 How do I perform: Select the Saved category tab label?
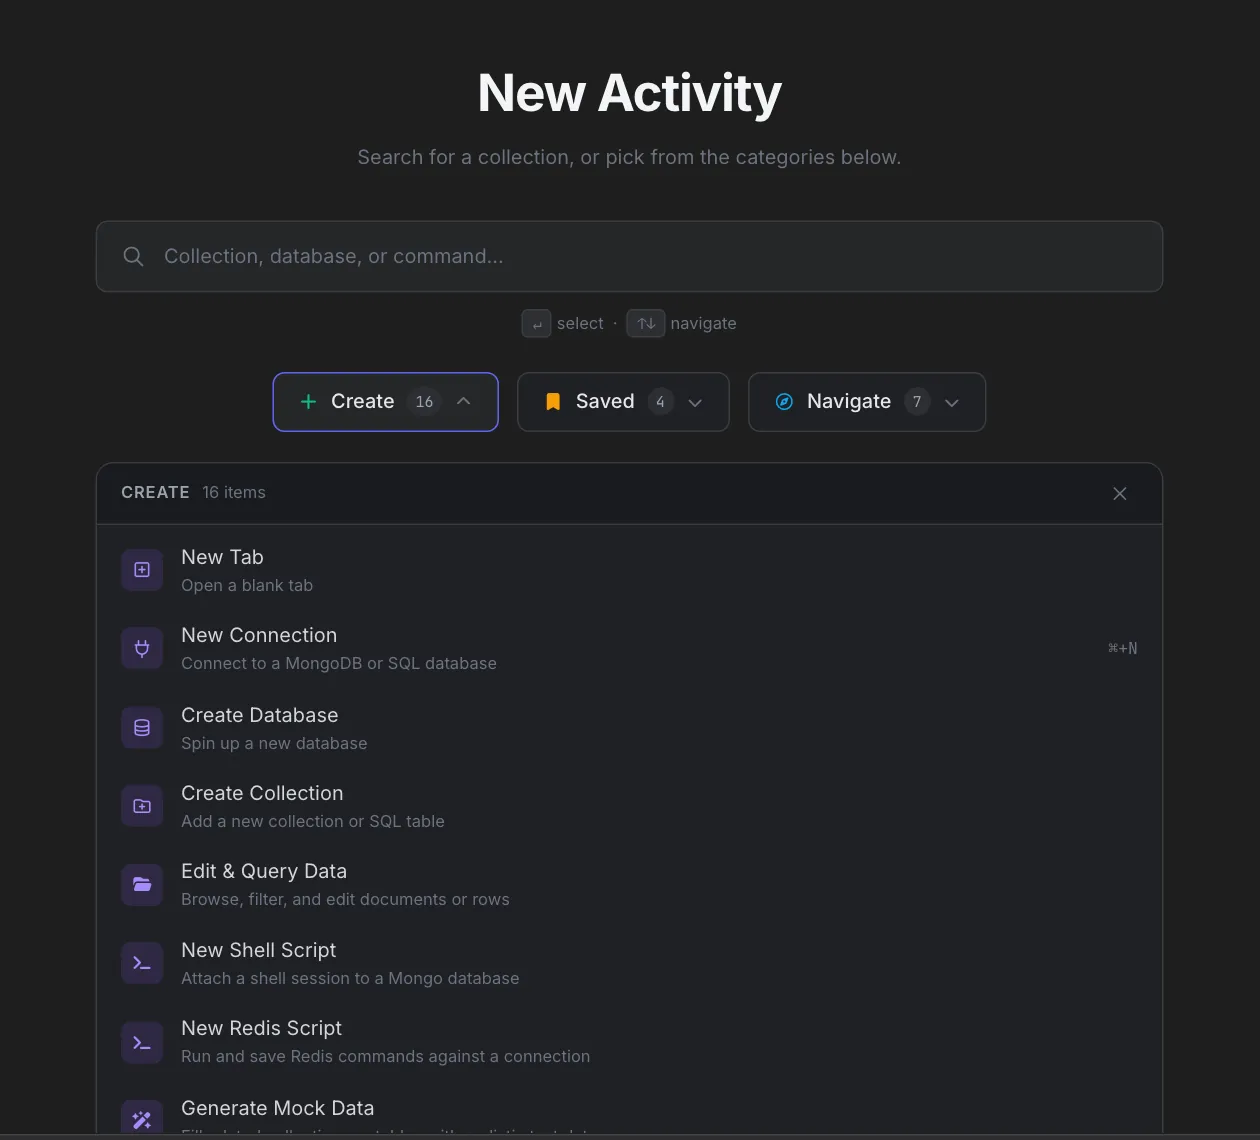click(x=605, y=401)
